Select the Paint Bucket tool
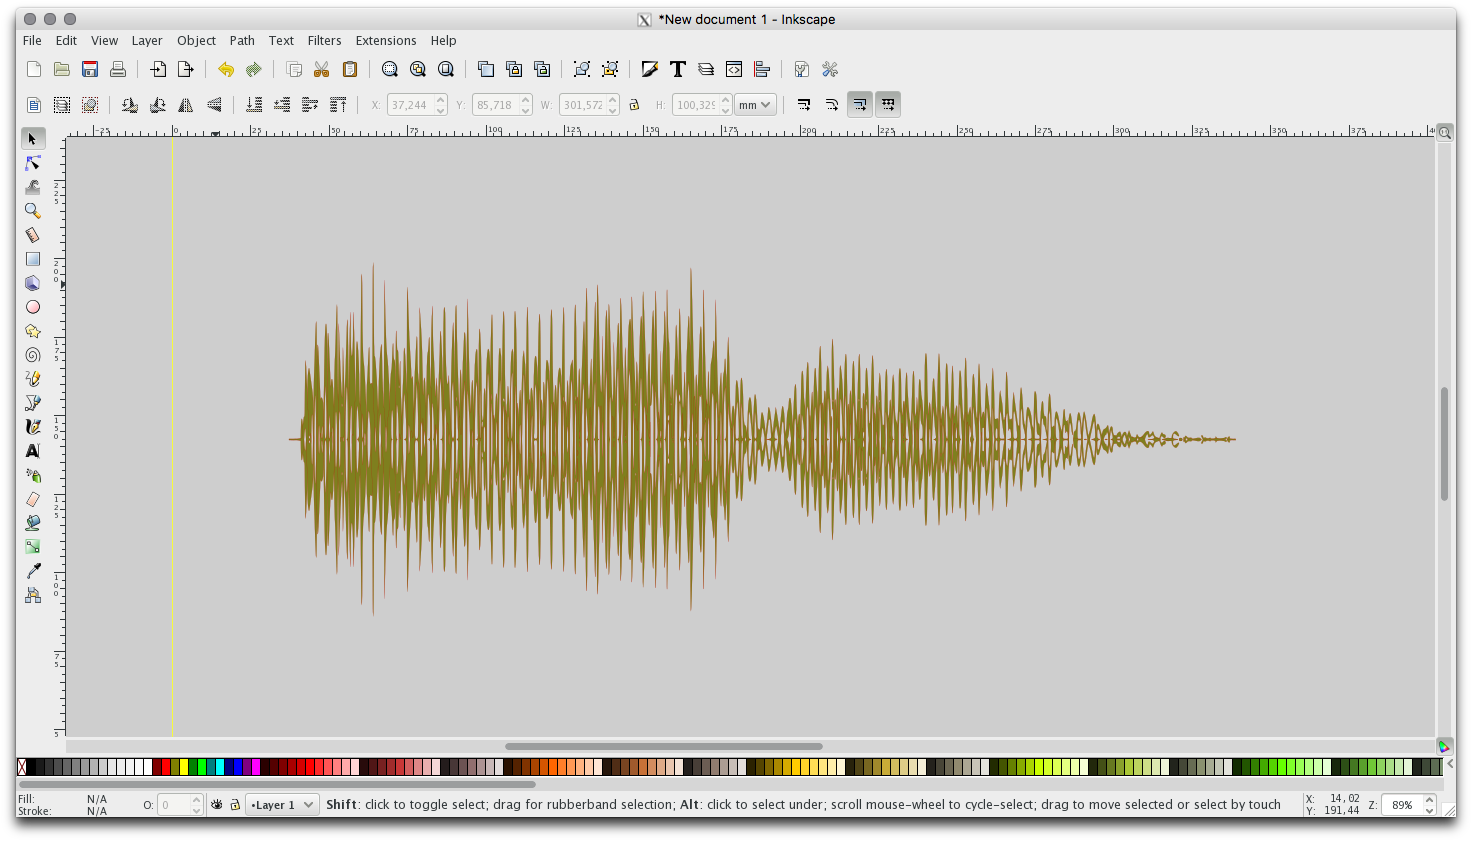The height and width of the screenshot is (841, 1472). point(33,523)
